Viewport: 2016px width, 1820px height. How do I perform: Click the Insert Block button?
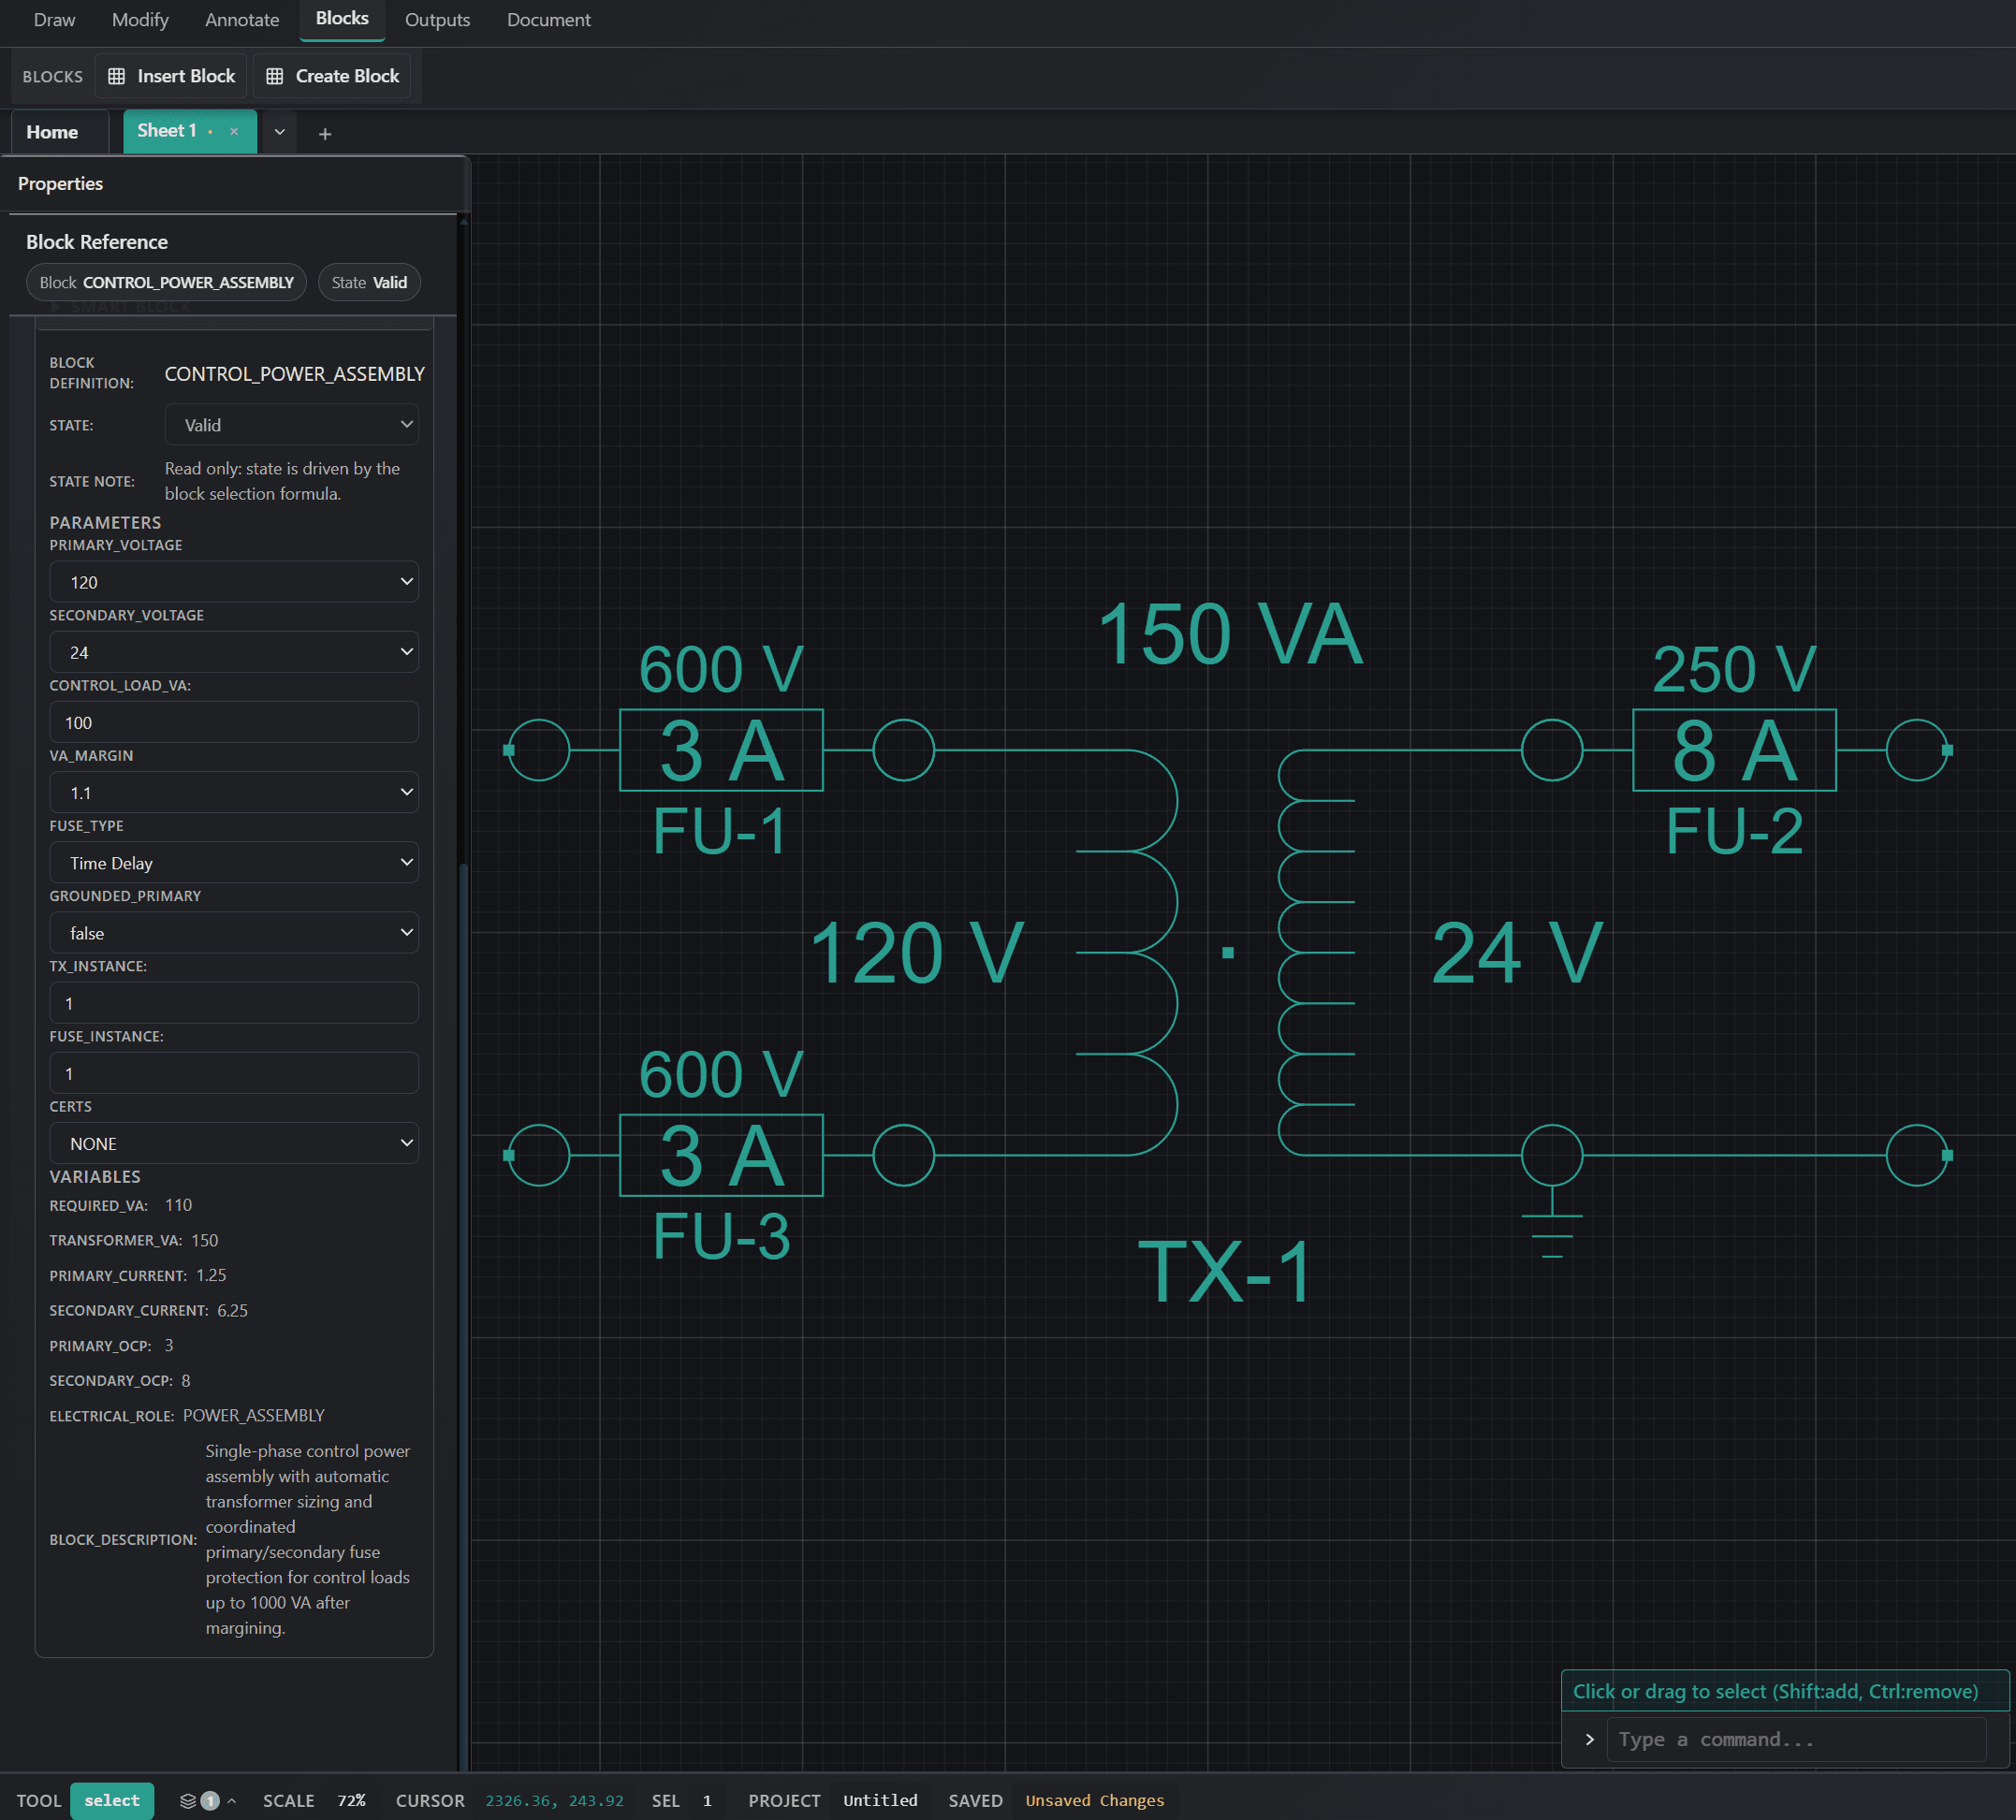[x=171, y=76]
